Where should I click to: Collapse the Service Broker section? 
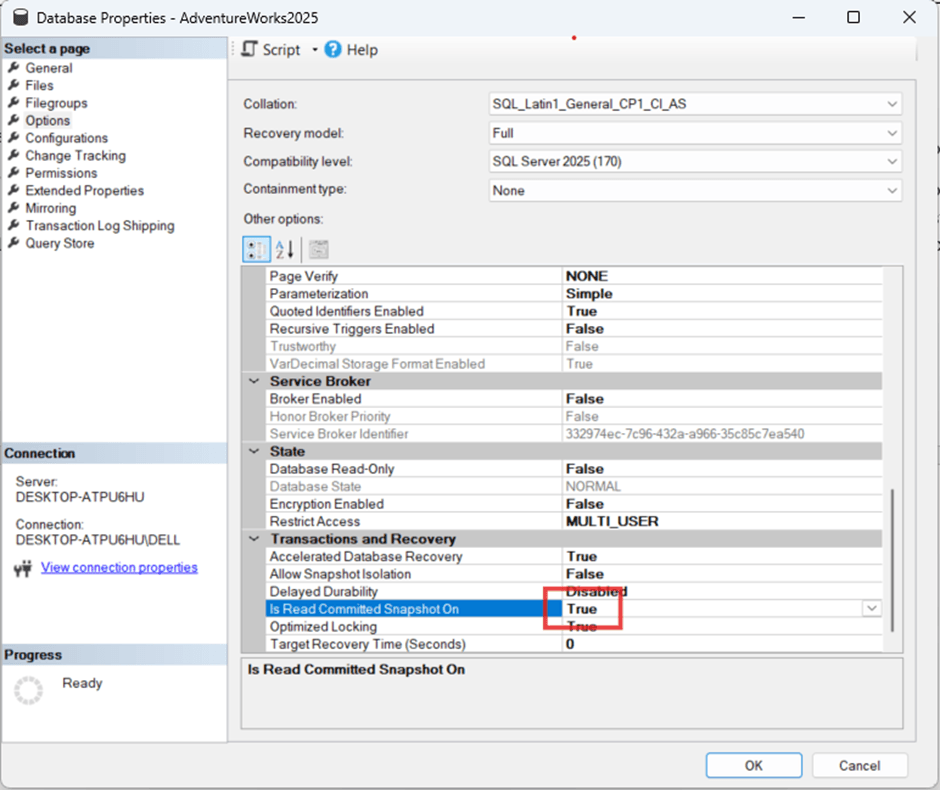click(x=254, y=381)
